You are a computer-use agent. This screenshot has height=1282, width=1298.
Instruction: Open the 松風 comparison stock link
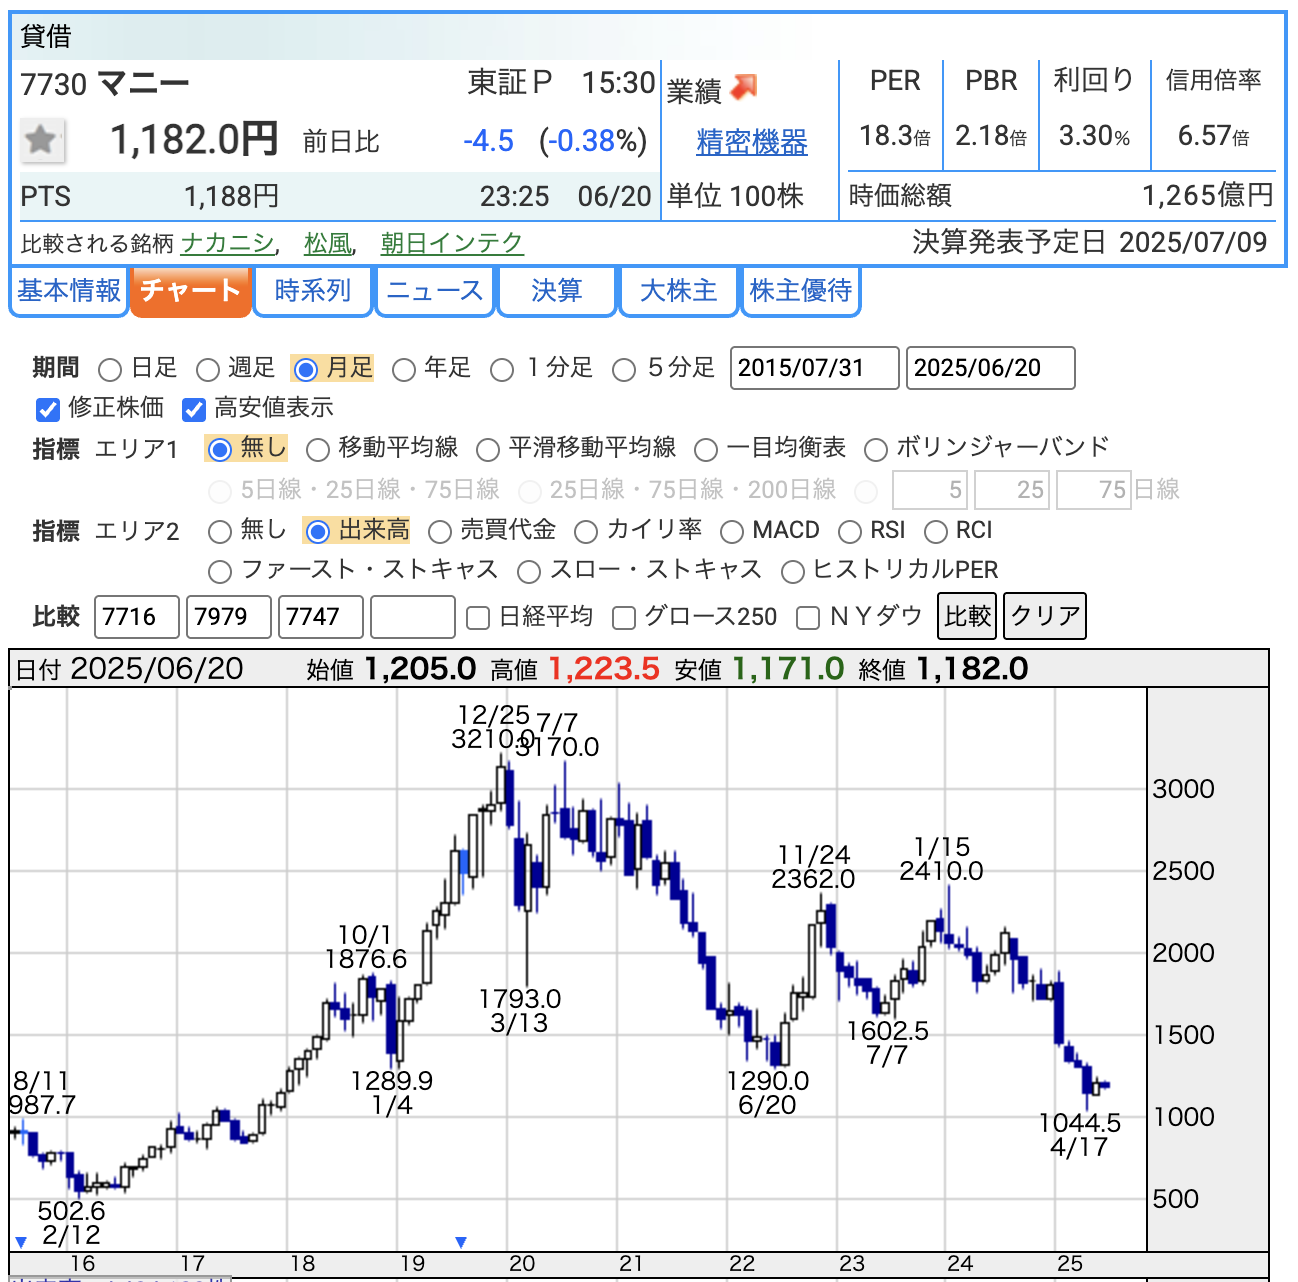point(328,243)
